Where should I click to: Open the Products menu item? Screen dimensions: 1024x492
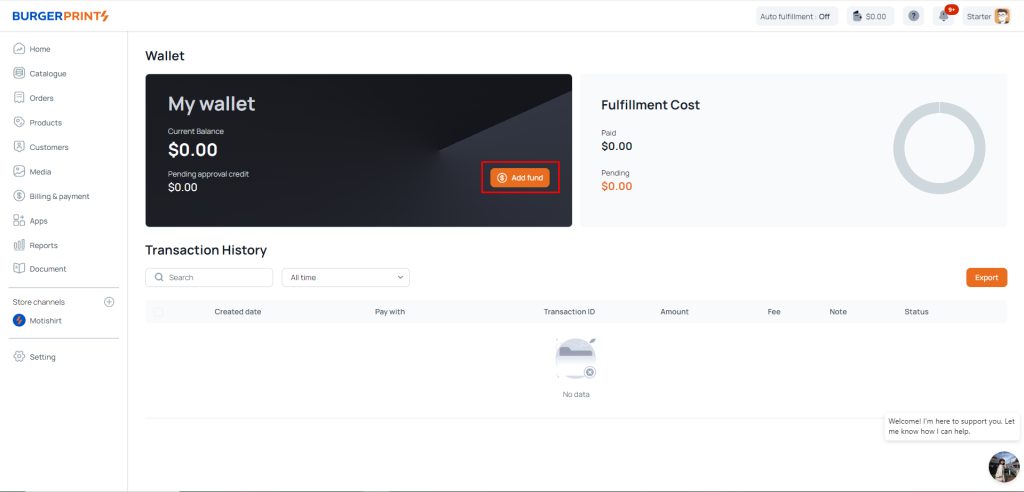point(45,122)
